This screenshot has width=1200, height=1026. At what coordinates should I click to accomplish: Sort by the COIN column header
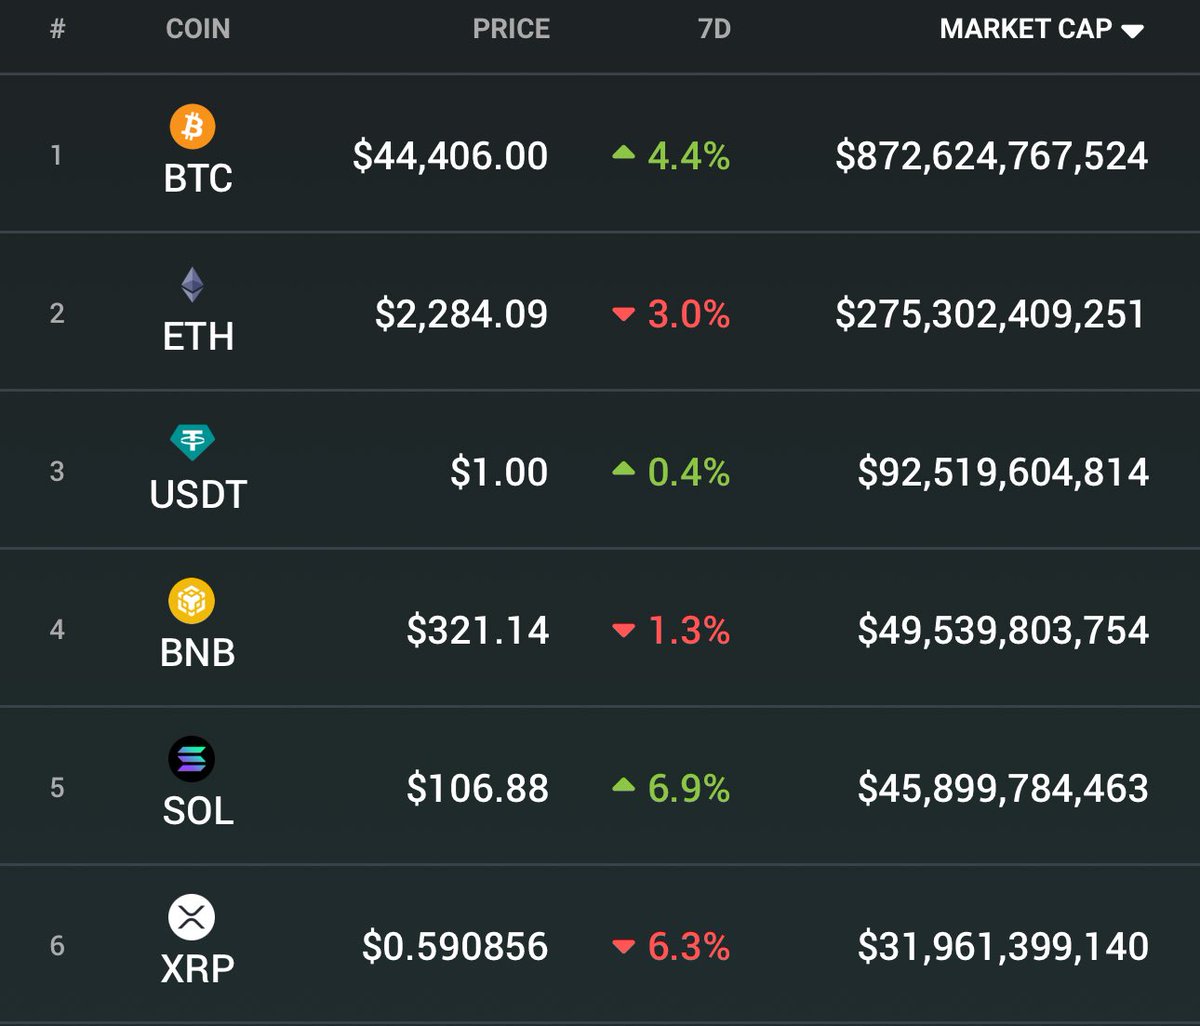tap(198, 29)
